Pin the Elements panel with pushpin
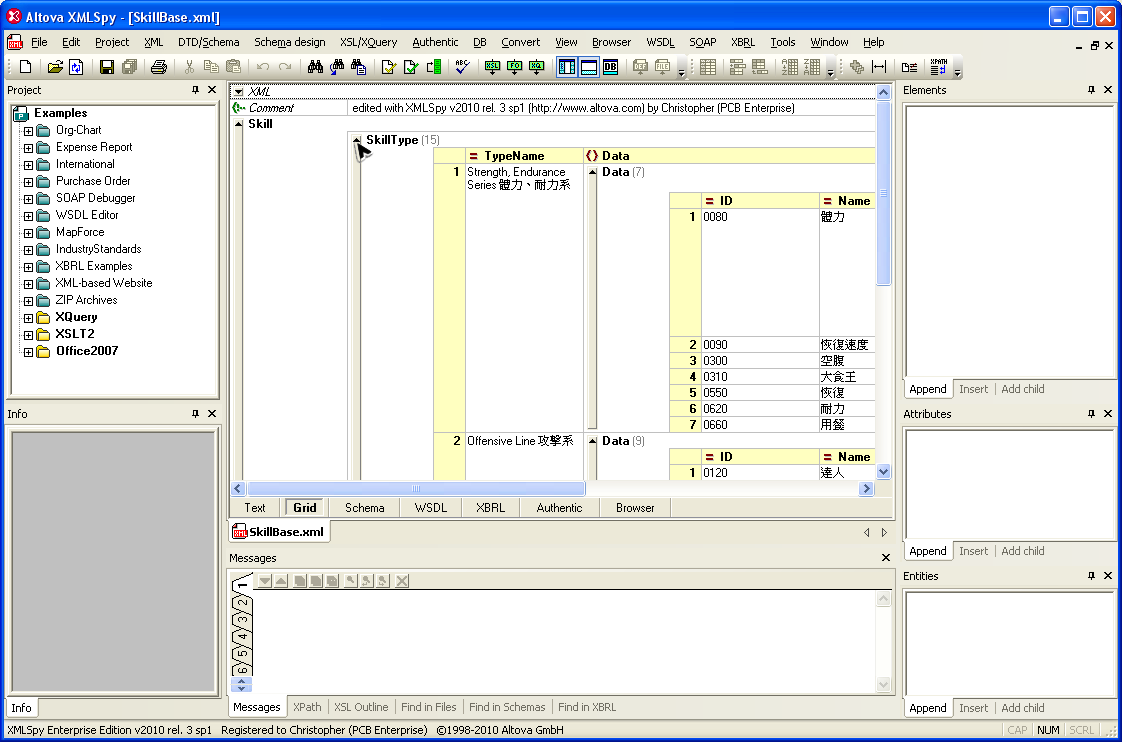Screen dimensions: 1122x742 click(1091, 90)
